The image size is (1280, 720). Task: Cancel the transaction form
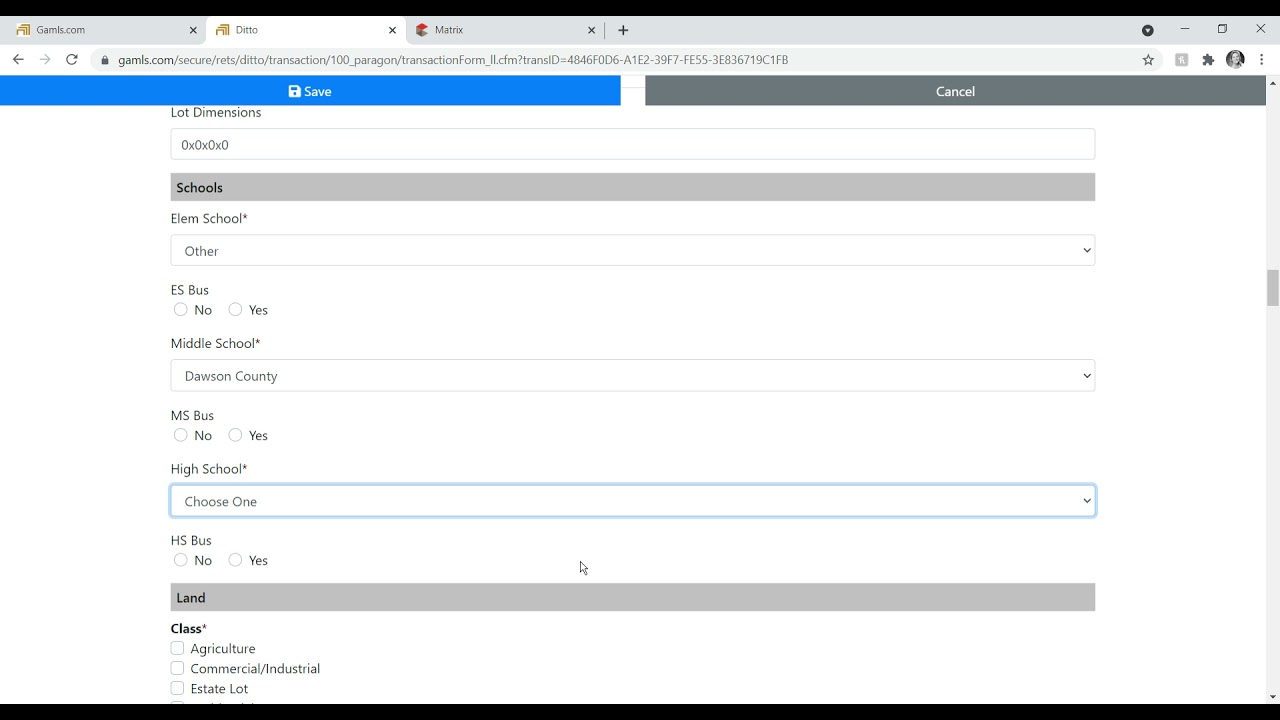pyautogui.click(x=955, y=91)
